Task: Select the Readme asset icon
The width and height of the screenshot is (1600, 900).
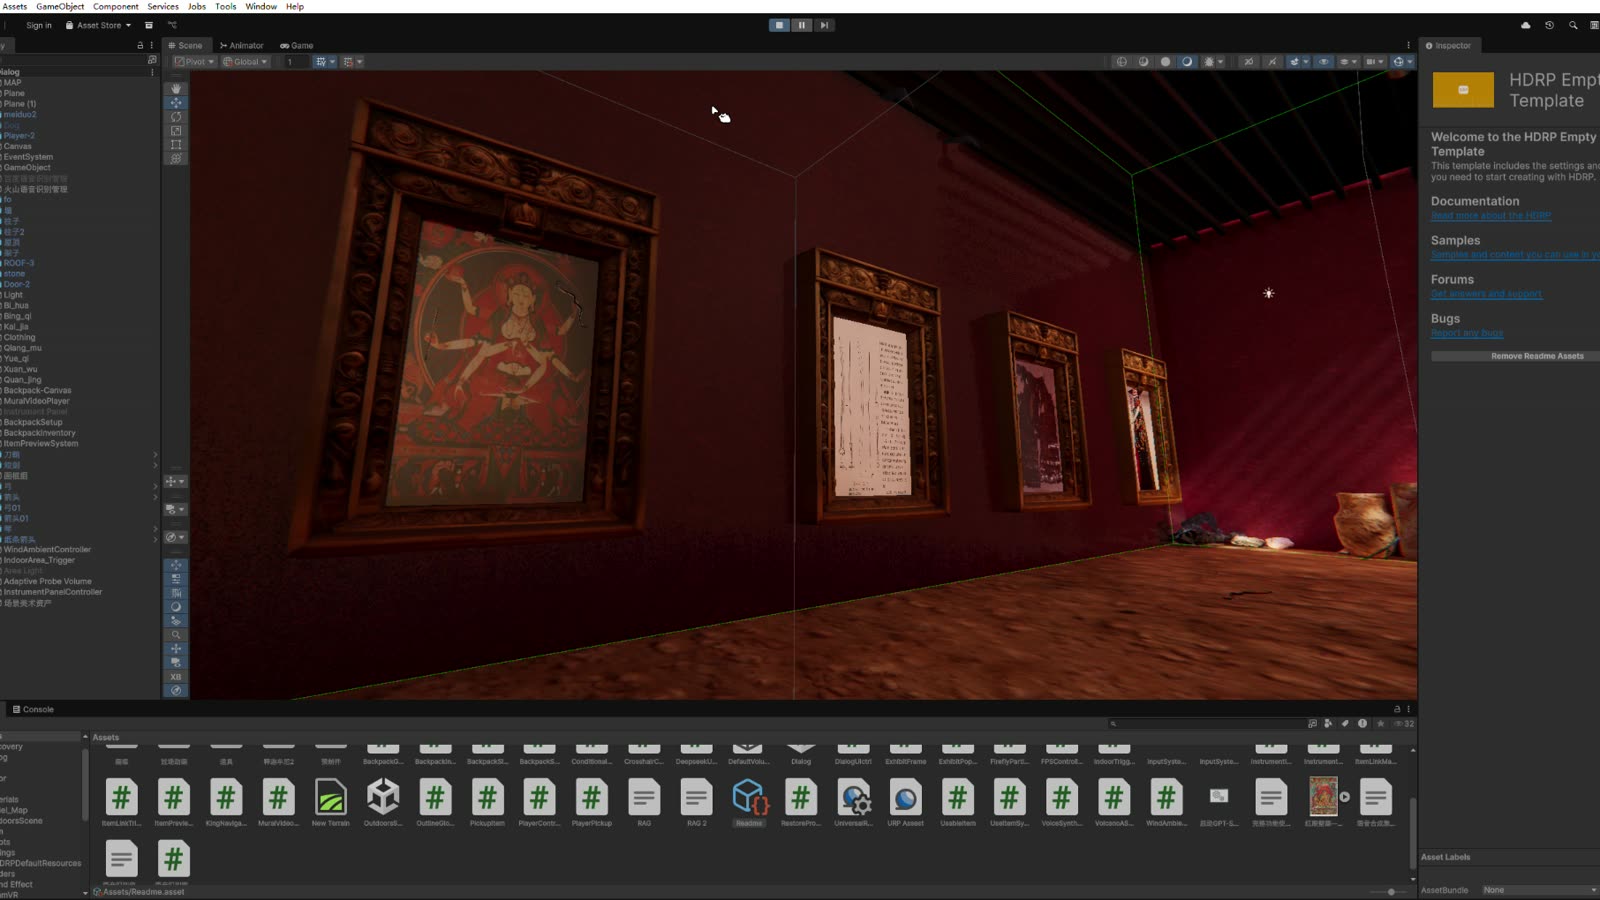Action: tap(749, 803)
